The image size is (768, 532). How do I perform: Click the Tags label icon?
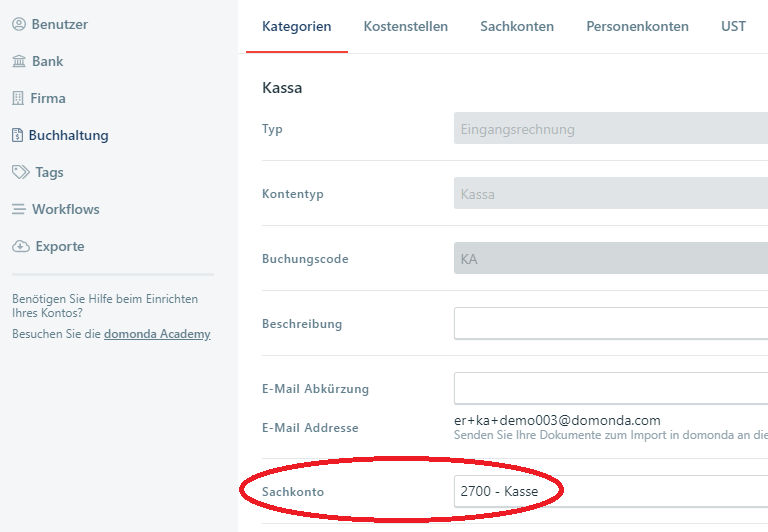20,172
